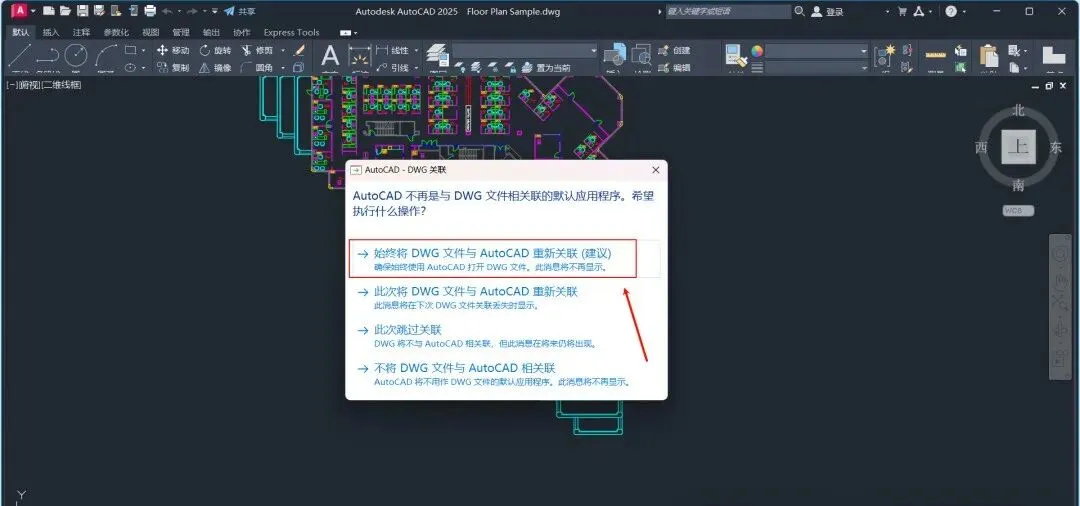
Task: Switch to the Express Tools ribbon tab
Action: pos(291,32)
